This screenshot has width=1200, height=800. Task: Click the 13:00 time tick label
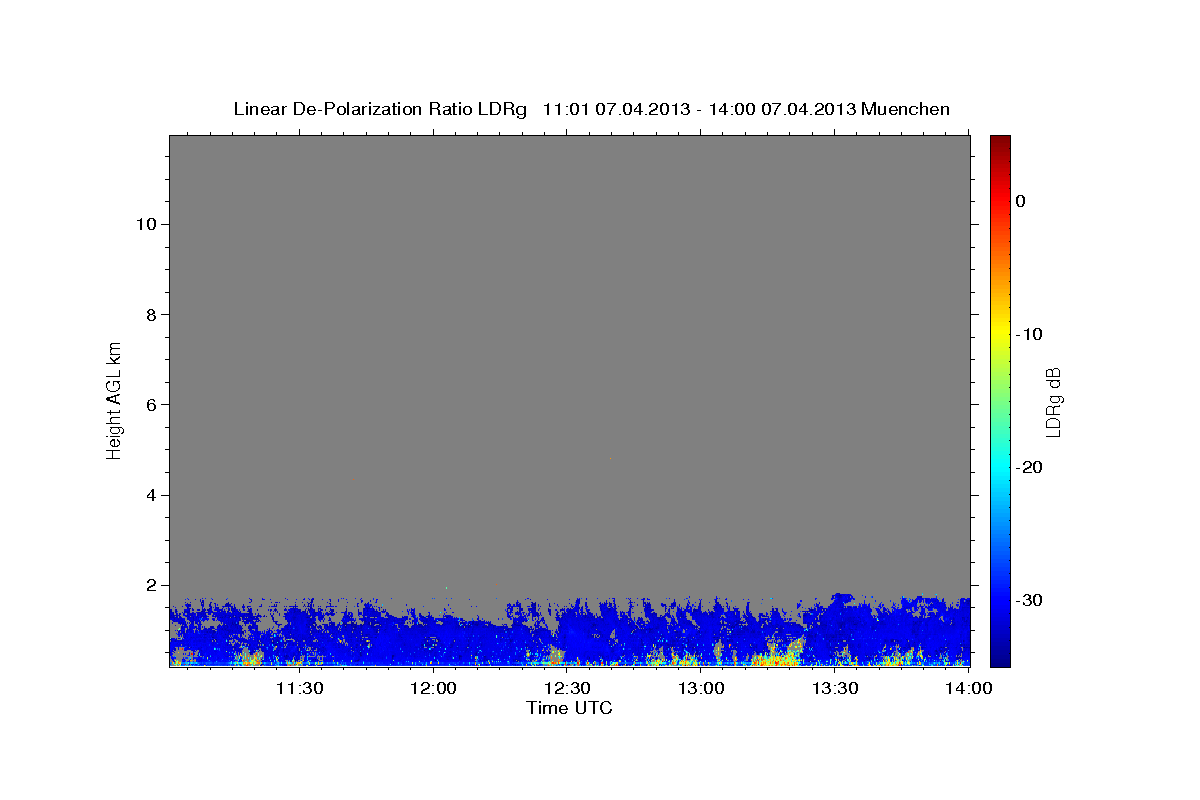[702, 688]
